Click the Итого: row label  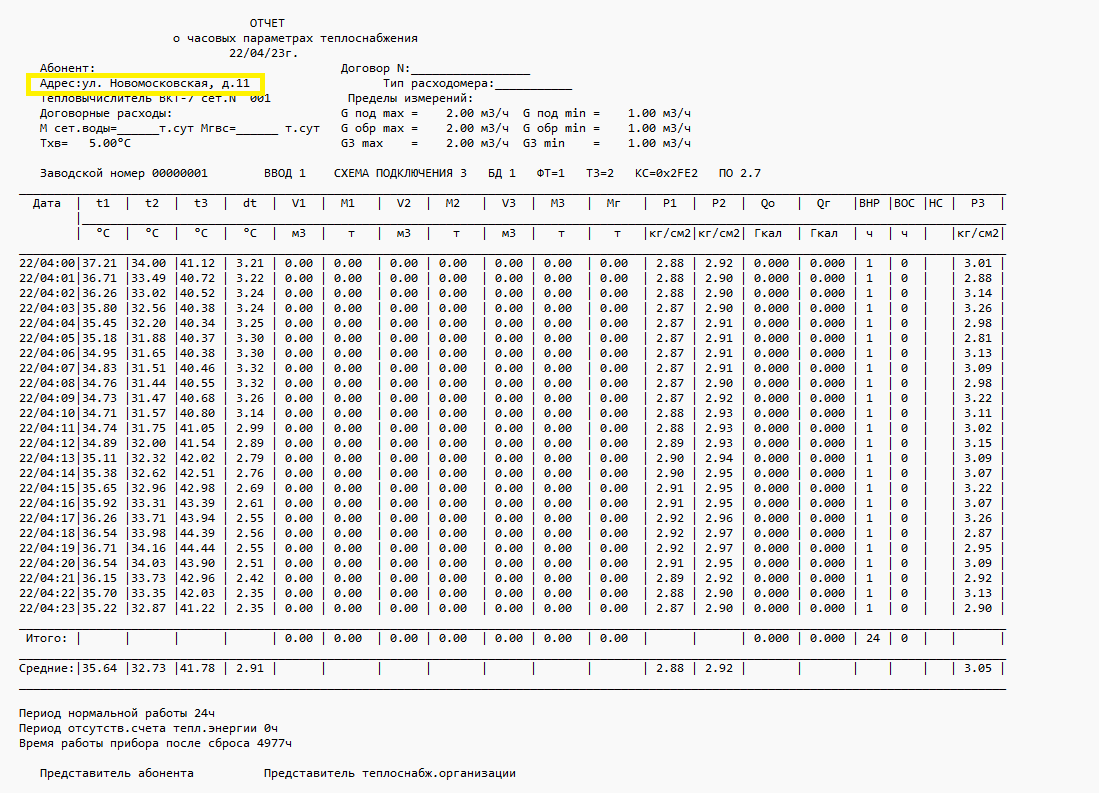tap(46, 638)
